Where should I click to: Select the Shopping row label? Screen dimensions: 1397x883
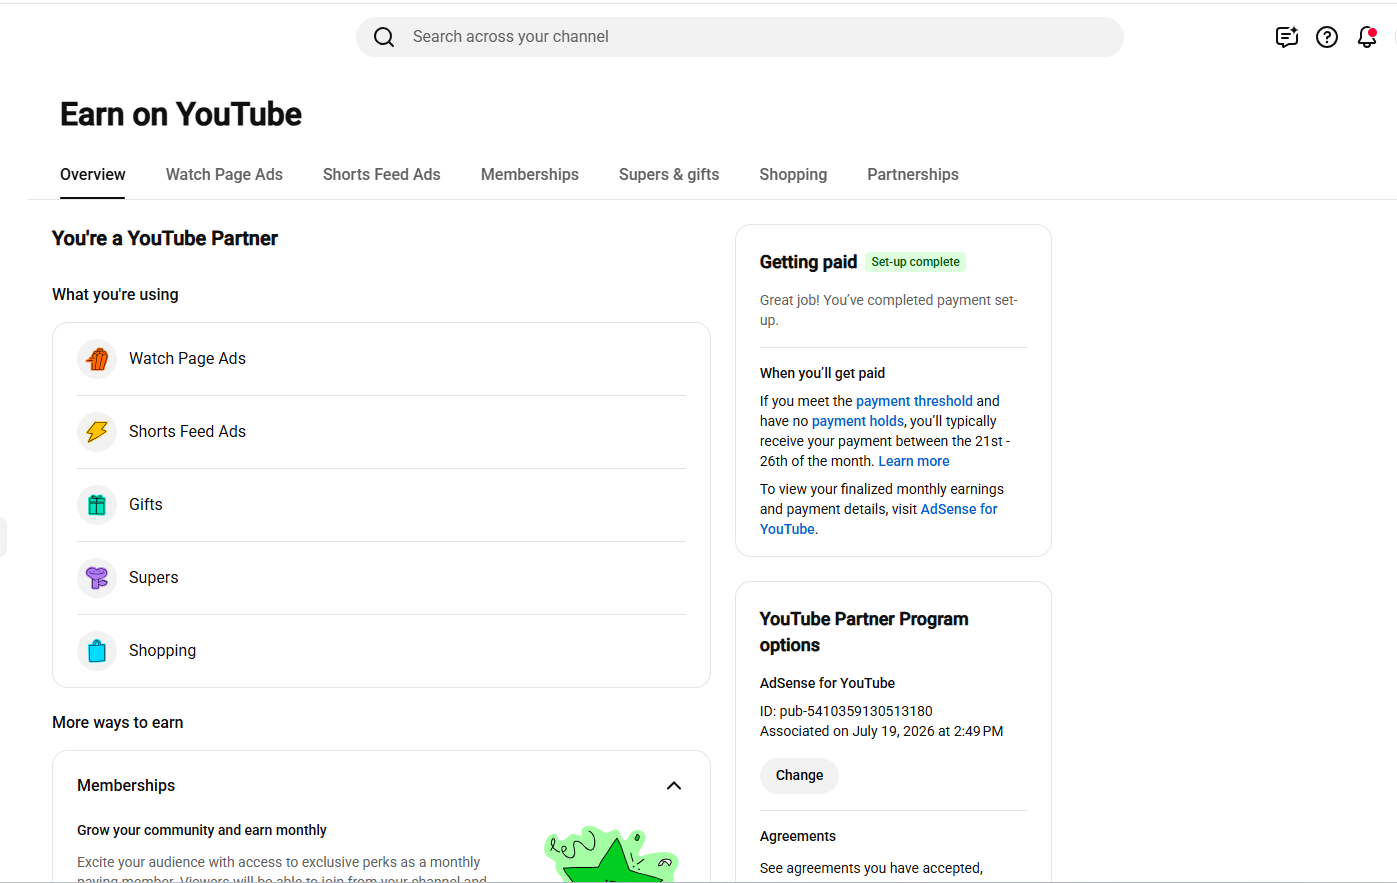(x=163, y=651)
